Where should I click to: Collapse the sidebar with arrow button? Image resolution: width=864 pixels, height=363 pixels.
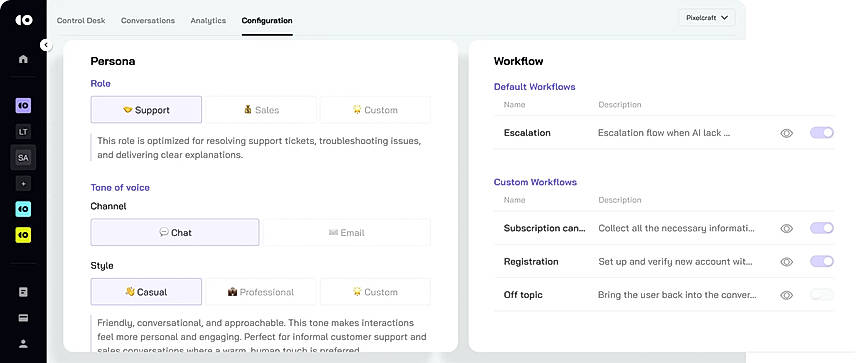(46, 45)
